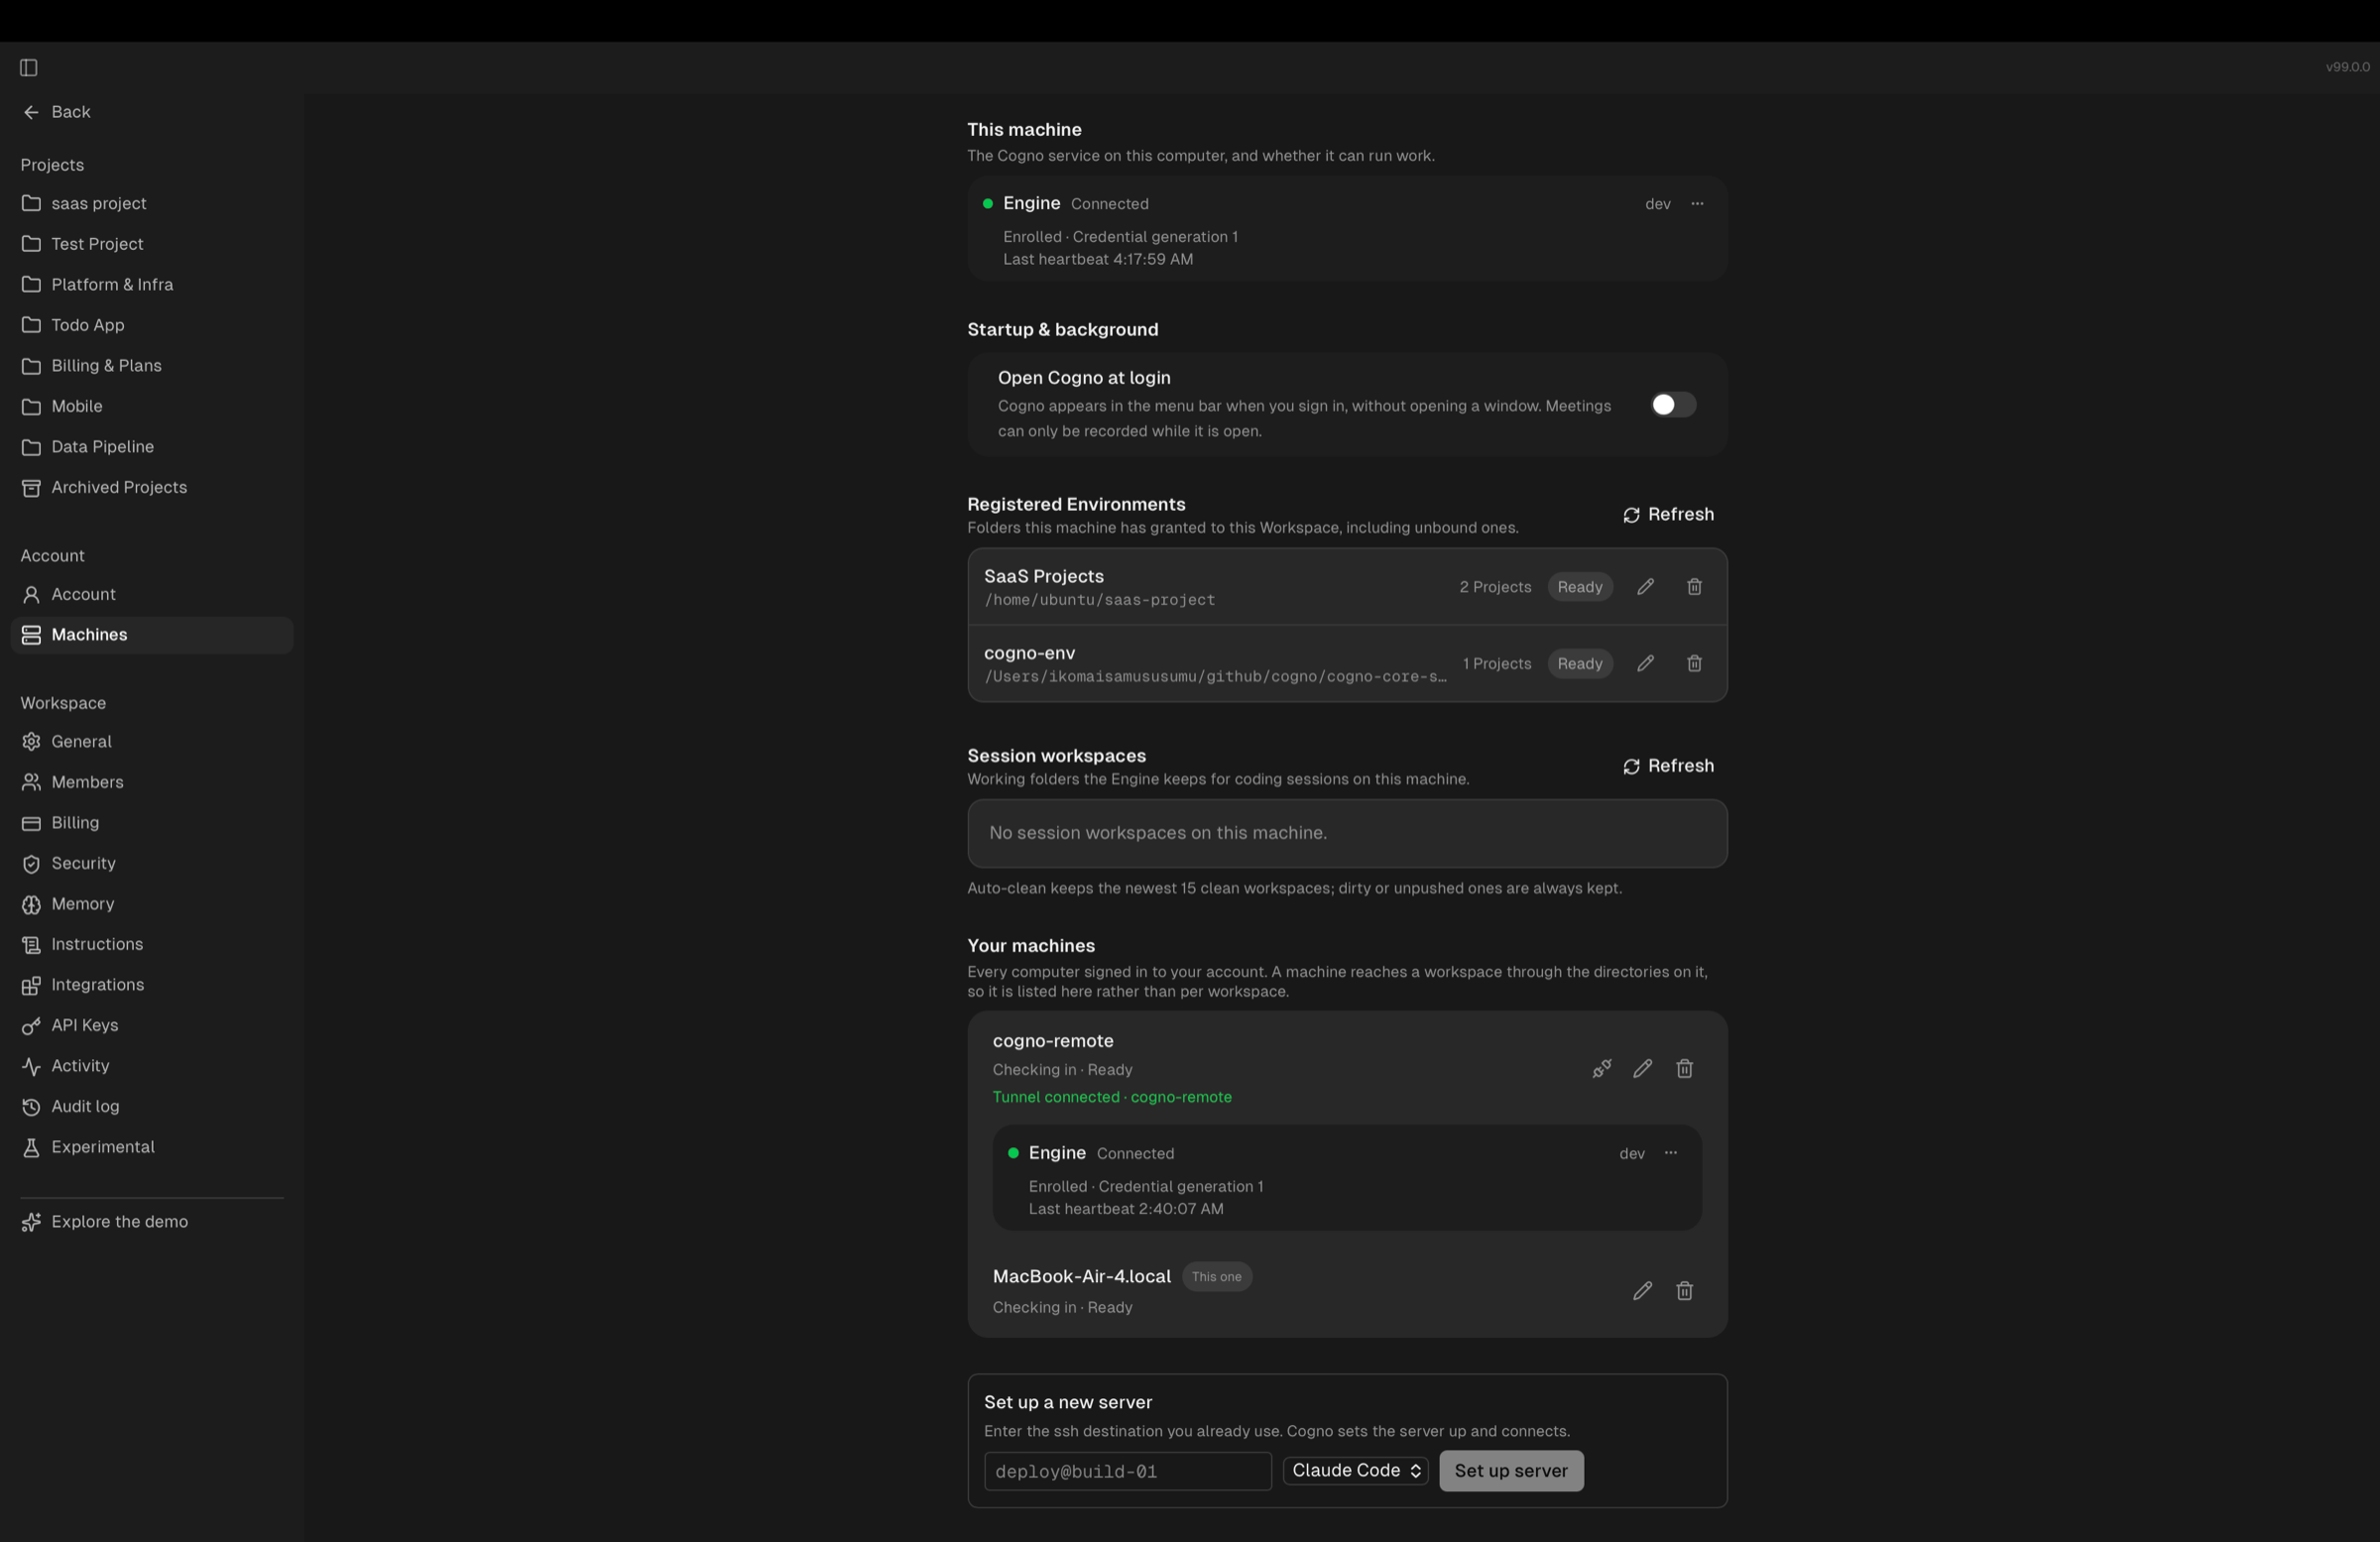Open Experimental settings
2380x1542 pixels.
152,1147
